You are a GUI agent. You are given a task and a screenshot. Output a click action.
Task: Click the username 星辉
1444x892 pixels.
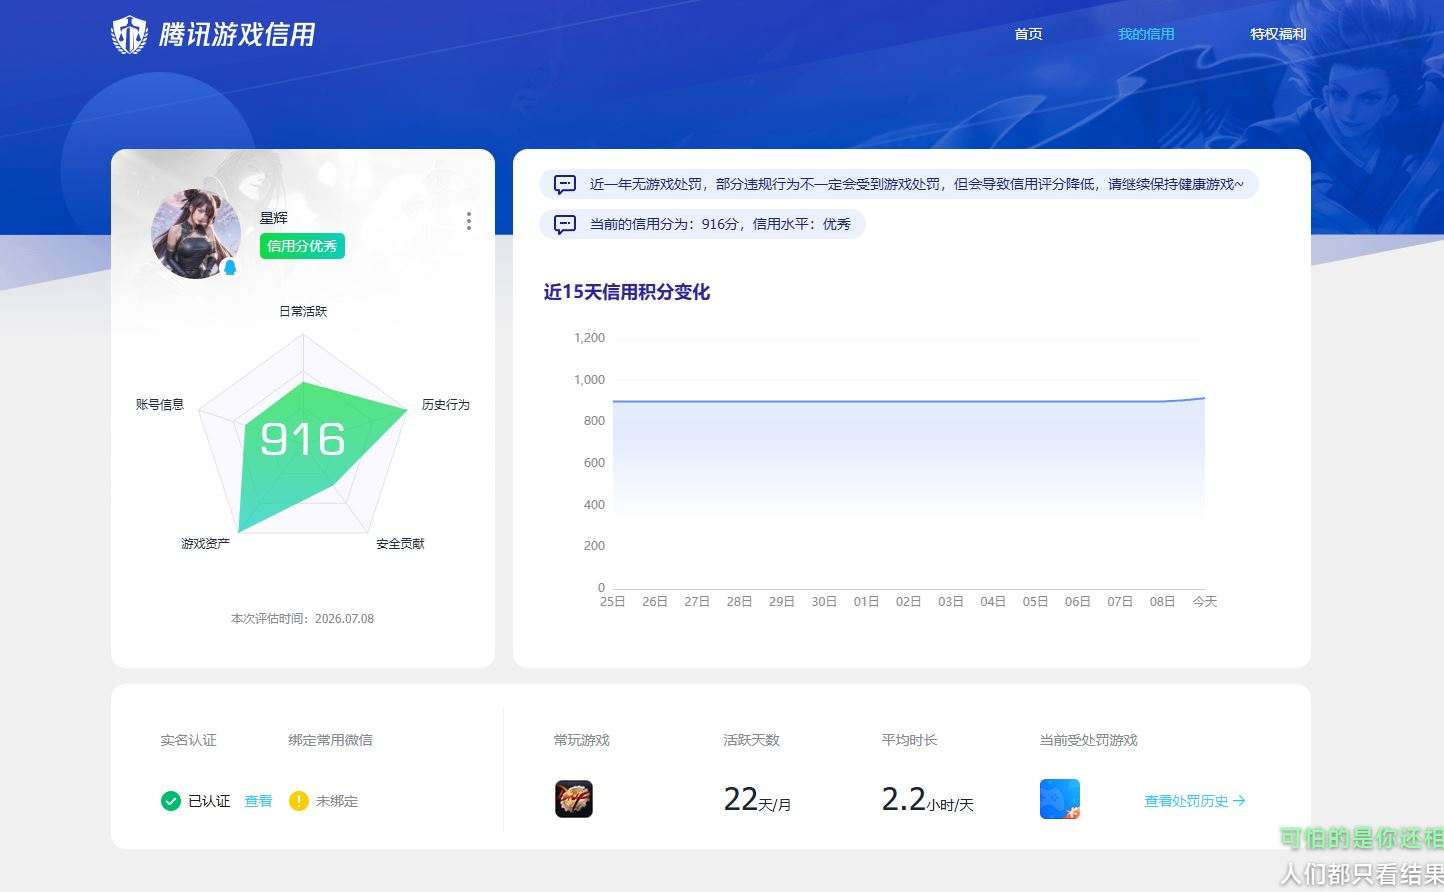click(x=274, y=218)
